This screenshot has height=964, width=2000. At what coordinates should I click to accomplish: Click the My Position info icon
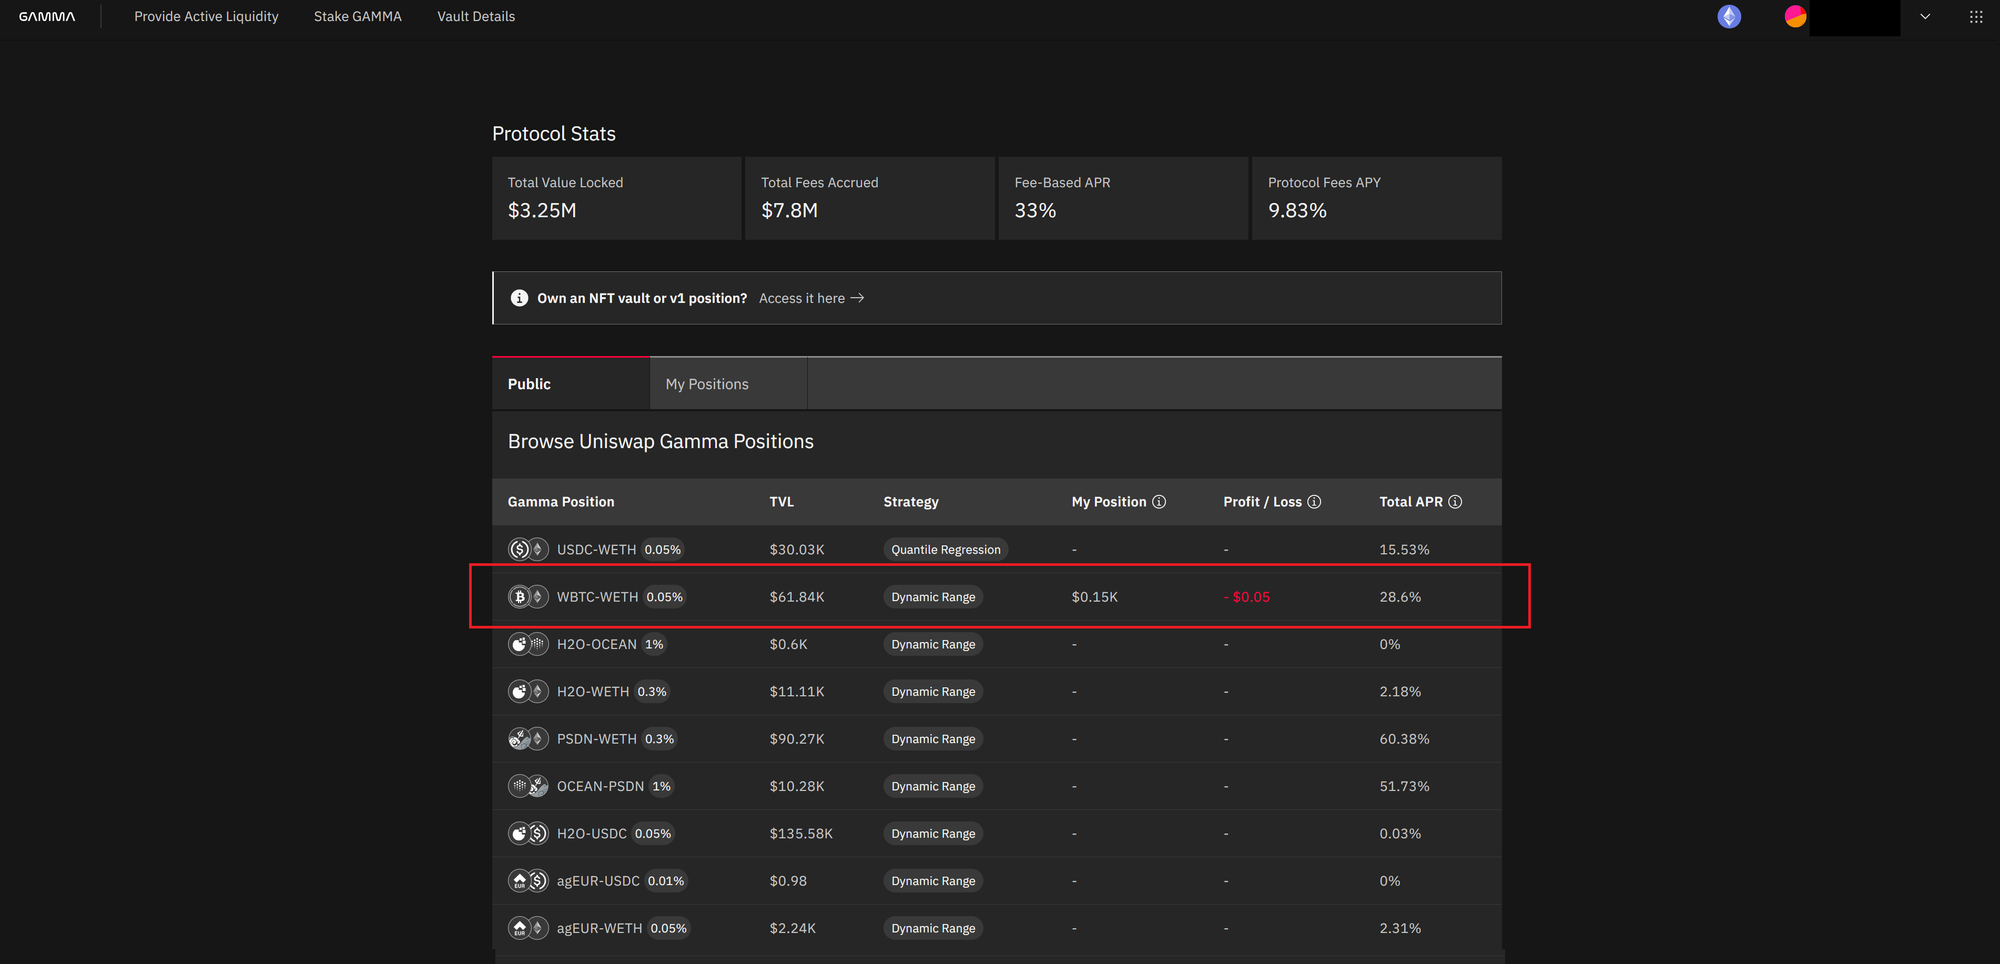[x=1159, y=502]
